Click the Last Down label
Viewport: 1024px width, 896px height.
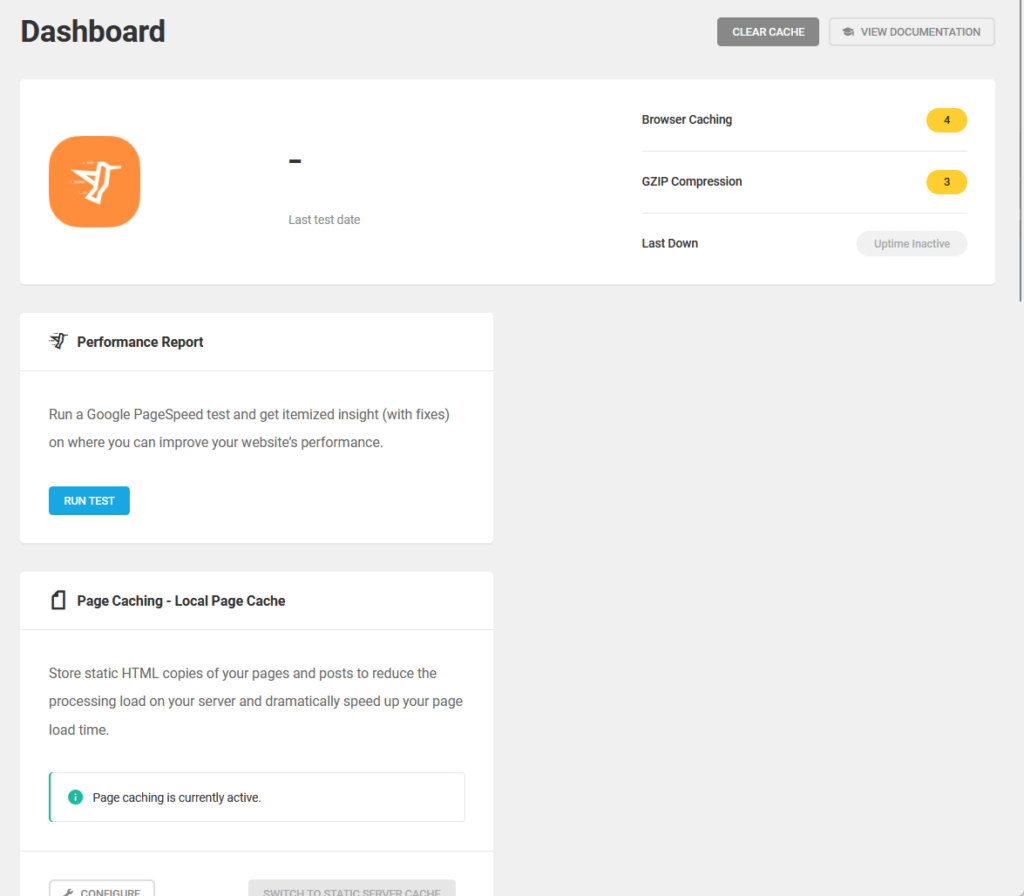click(x=669, y=244)
